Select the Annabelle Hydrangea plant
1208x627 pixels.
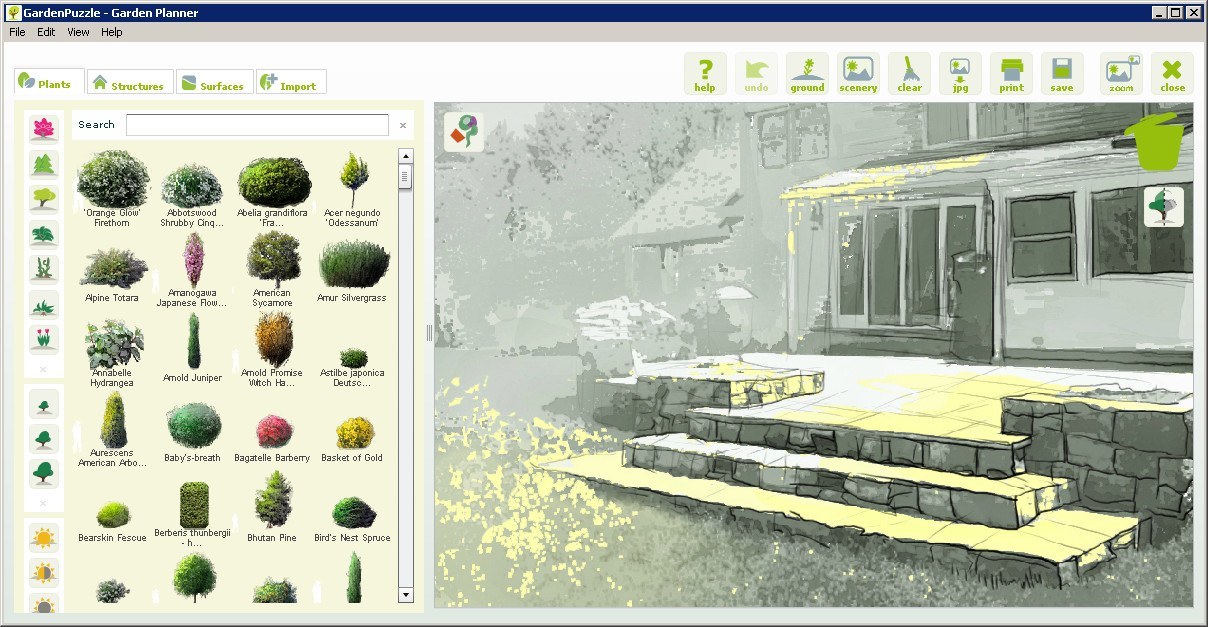[x=112, y=354]
